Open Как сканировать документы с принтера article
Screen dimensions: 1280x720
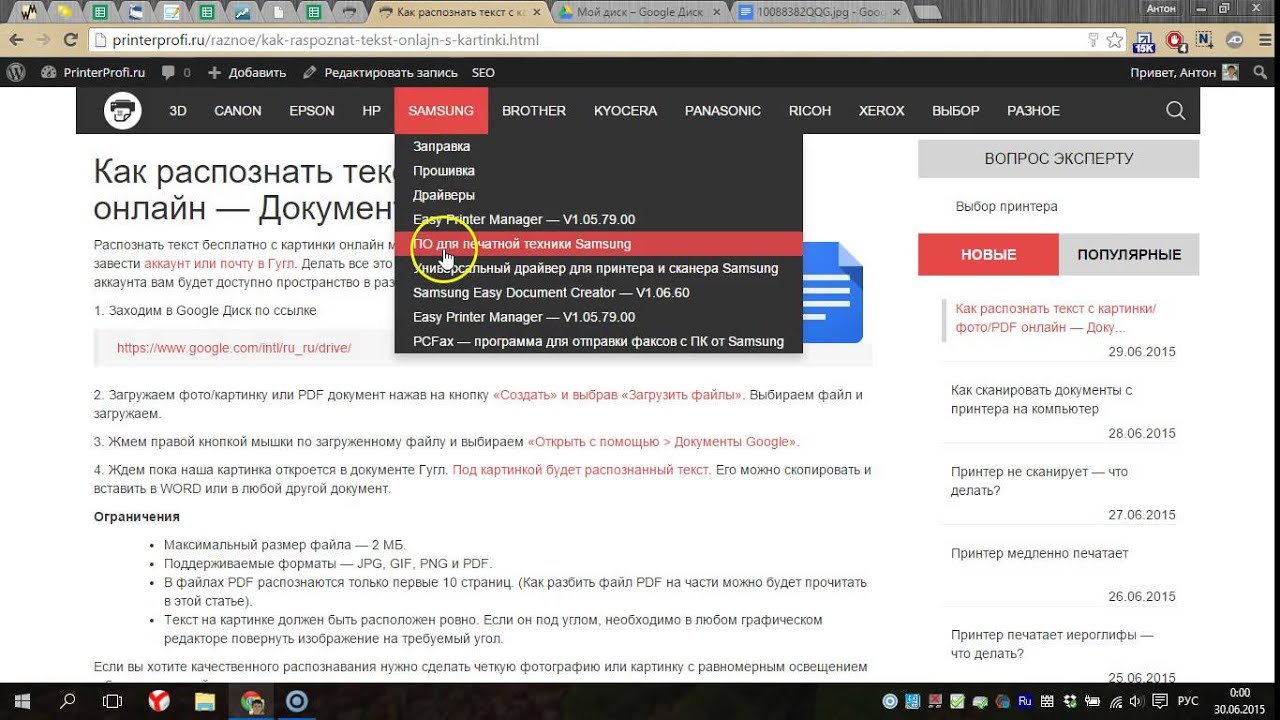[x=1041, y=399]
